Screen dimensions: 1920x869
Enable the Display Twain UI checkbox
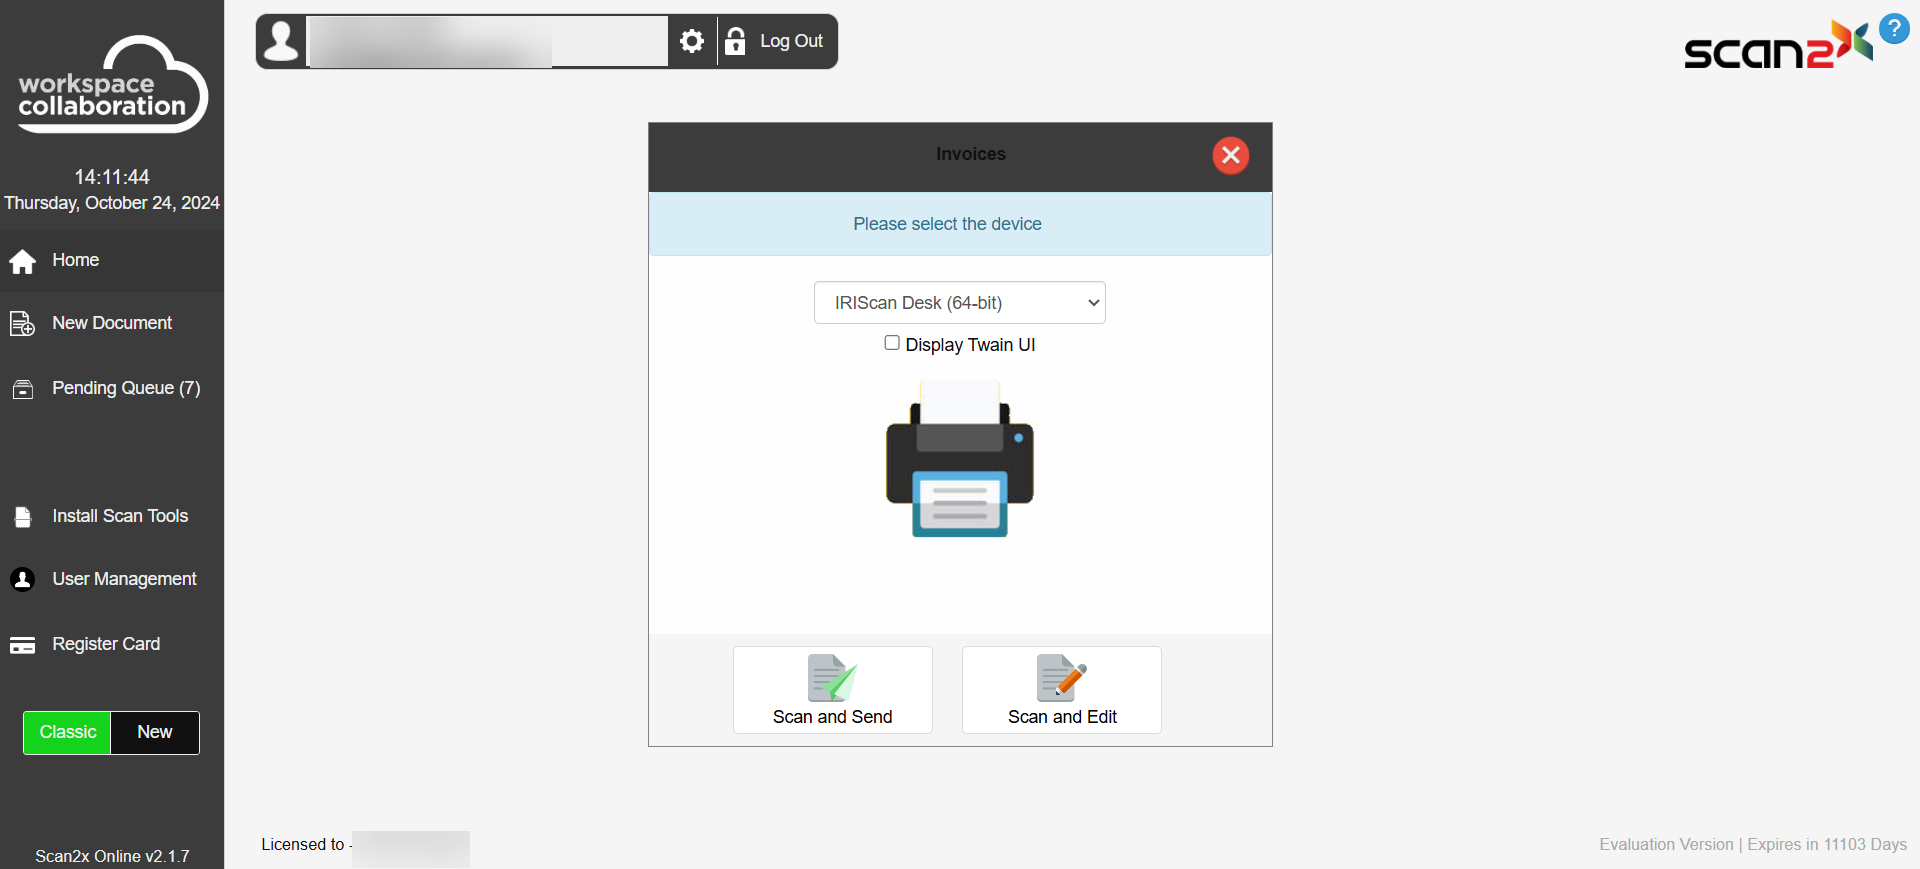tap(892, 343)
